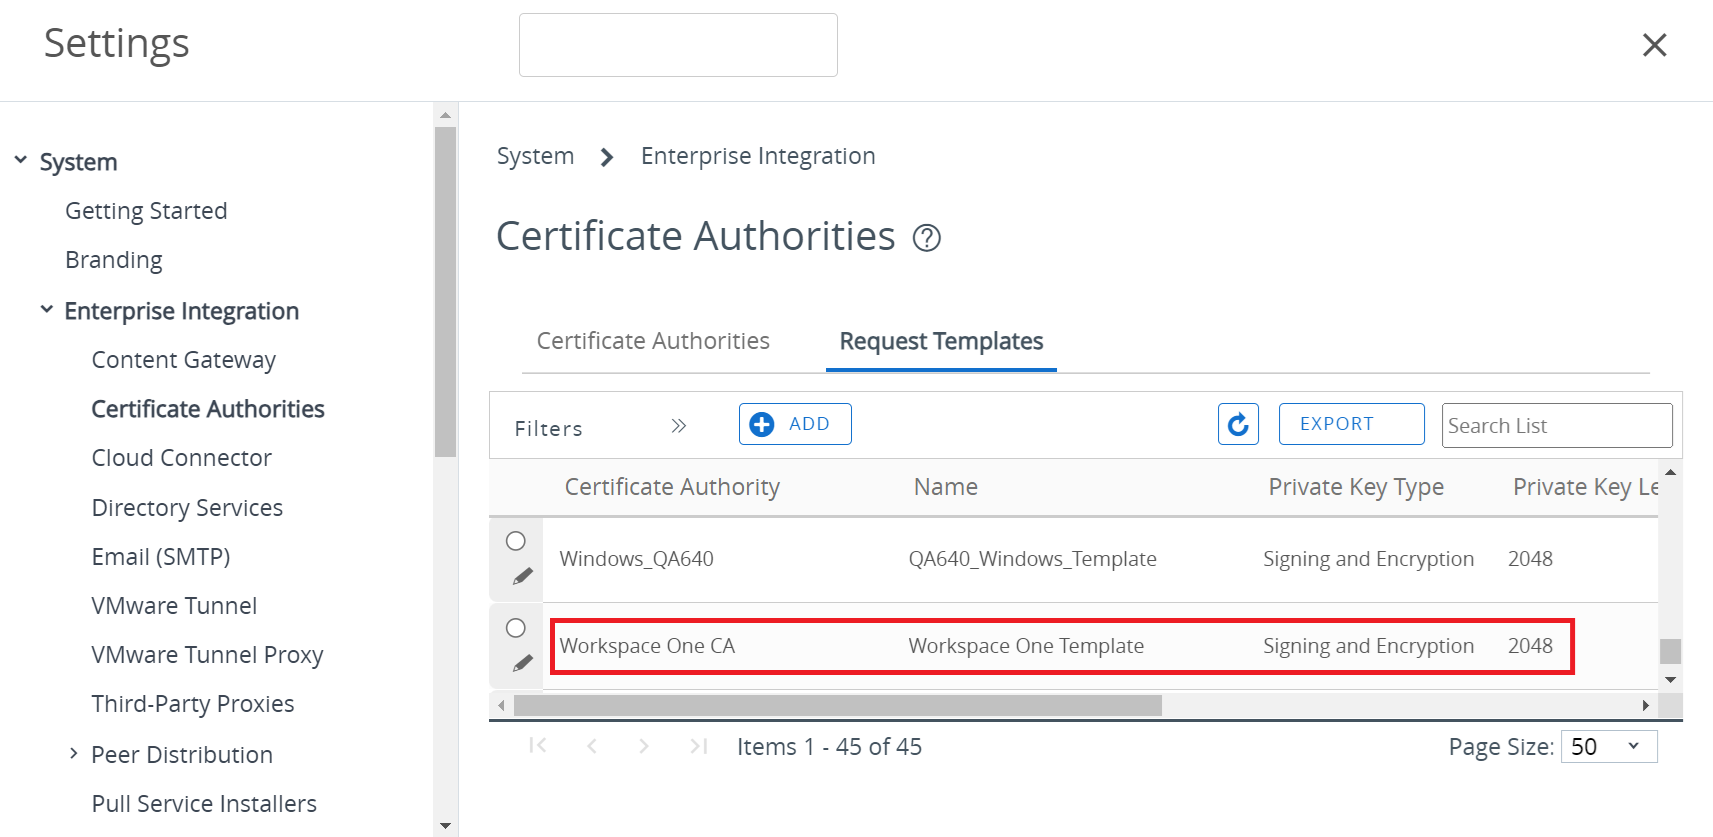Click the refresh list icon
Viewport: 1713px width, 837px height.
tap(1237, 424)
